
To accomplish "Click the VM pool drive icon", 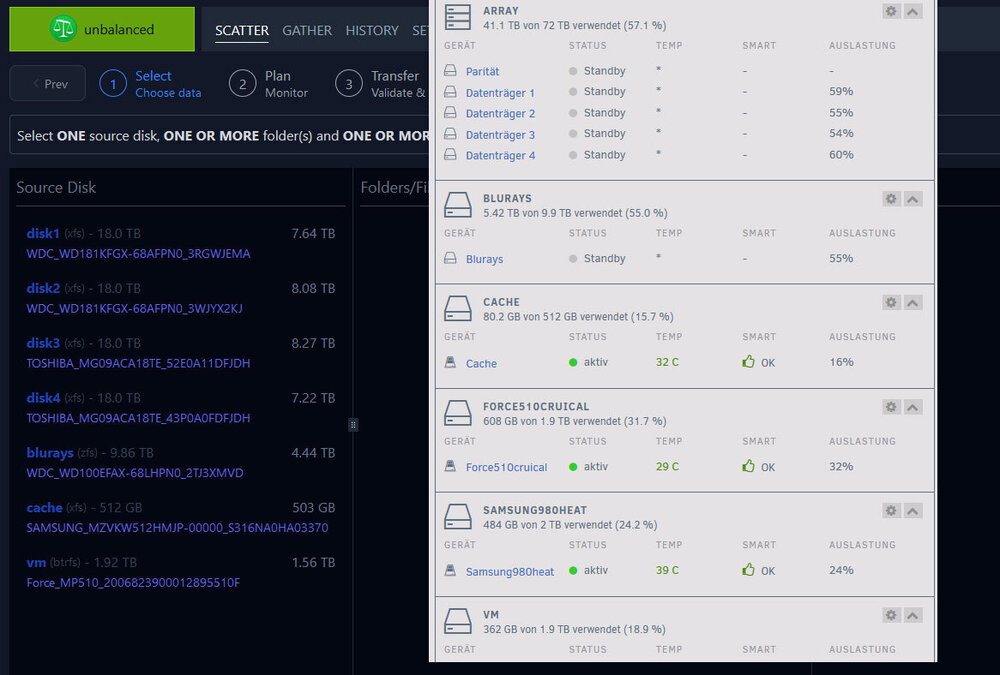I will tap(458, 621).
